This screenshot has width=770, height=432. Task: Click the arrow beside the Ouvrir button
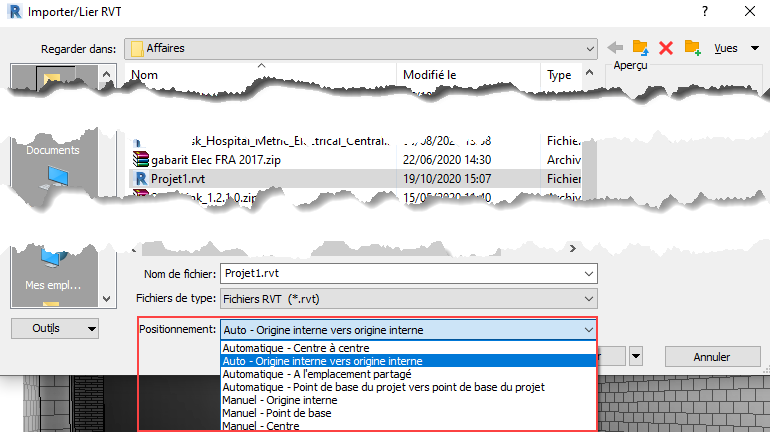636,356
